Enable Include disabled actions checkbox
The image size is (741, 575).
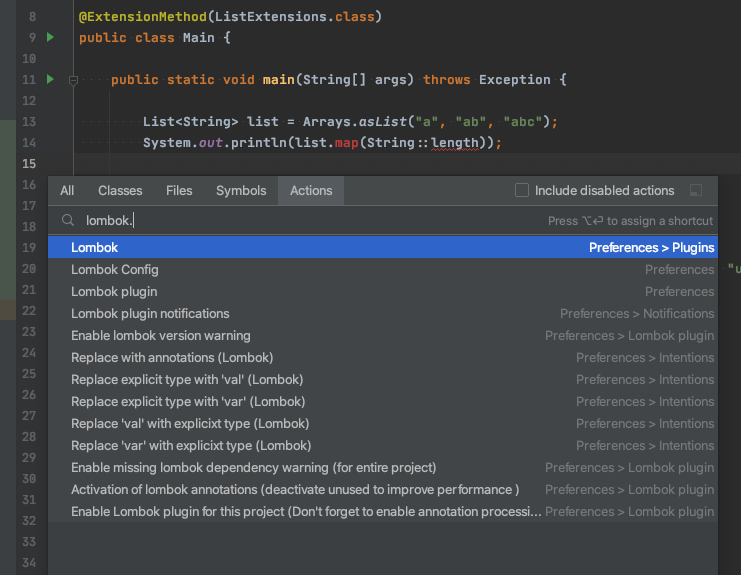pyautogui.click(x=522, y=190)
